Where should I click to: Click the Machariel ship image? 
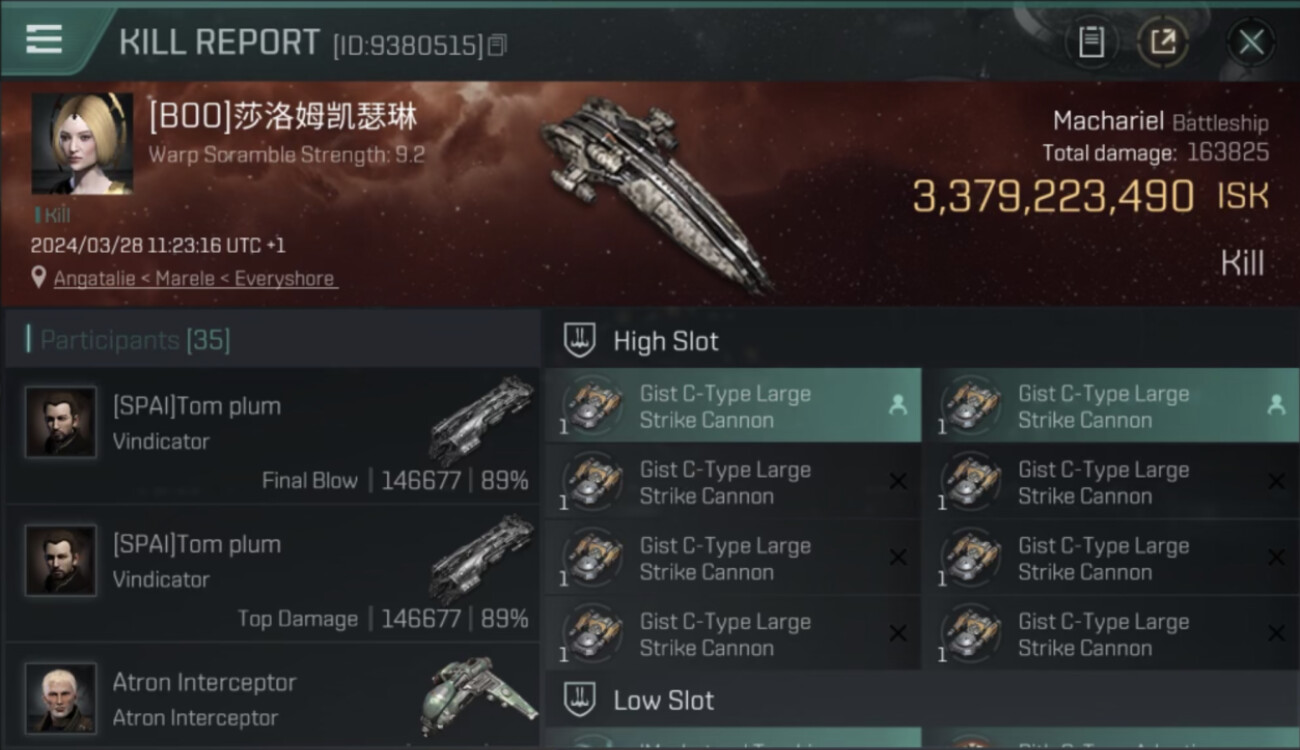click(655, 193)
